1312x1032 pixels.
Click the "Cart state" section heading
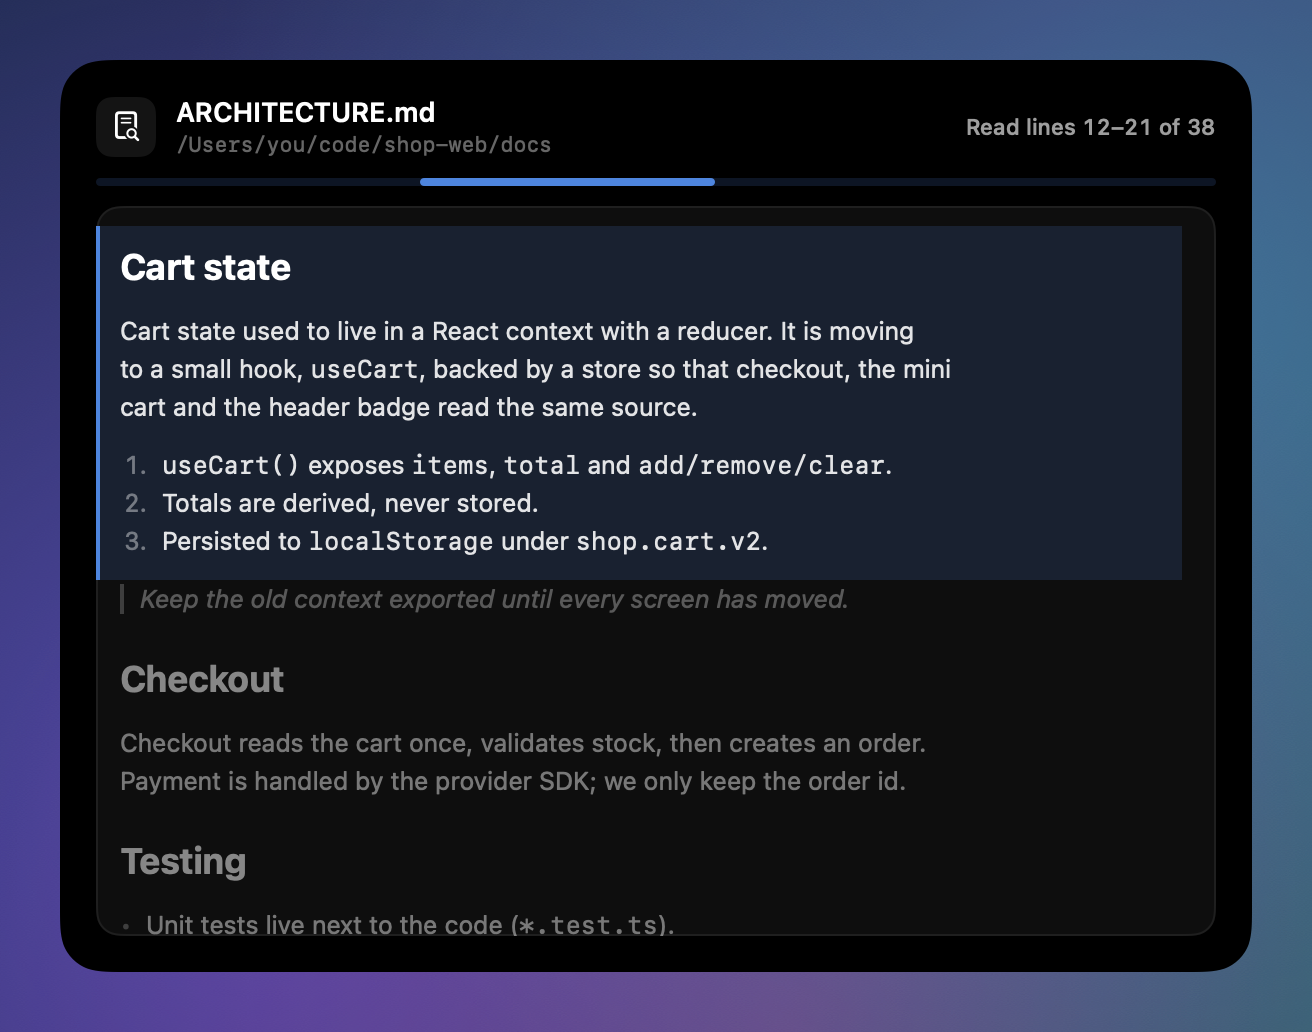(x=206, y=268)
